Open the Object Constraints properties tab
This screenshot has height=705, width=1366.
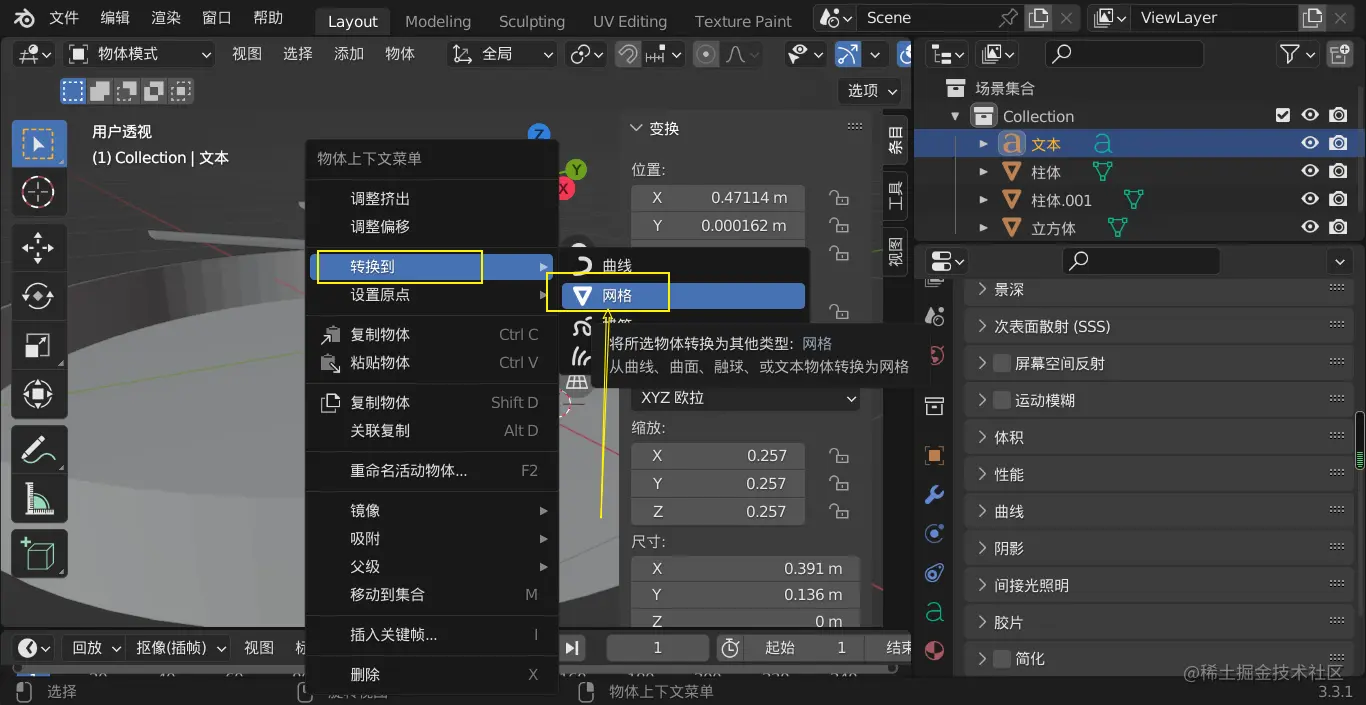tap(935, 572)
